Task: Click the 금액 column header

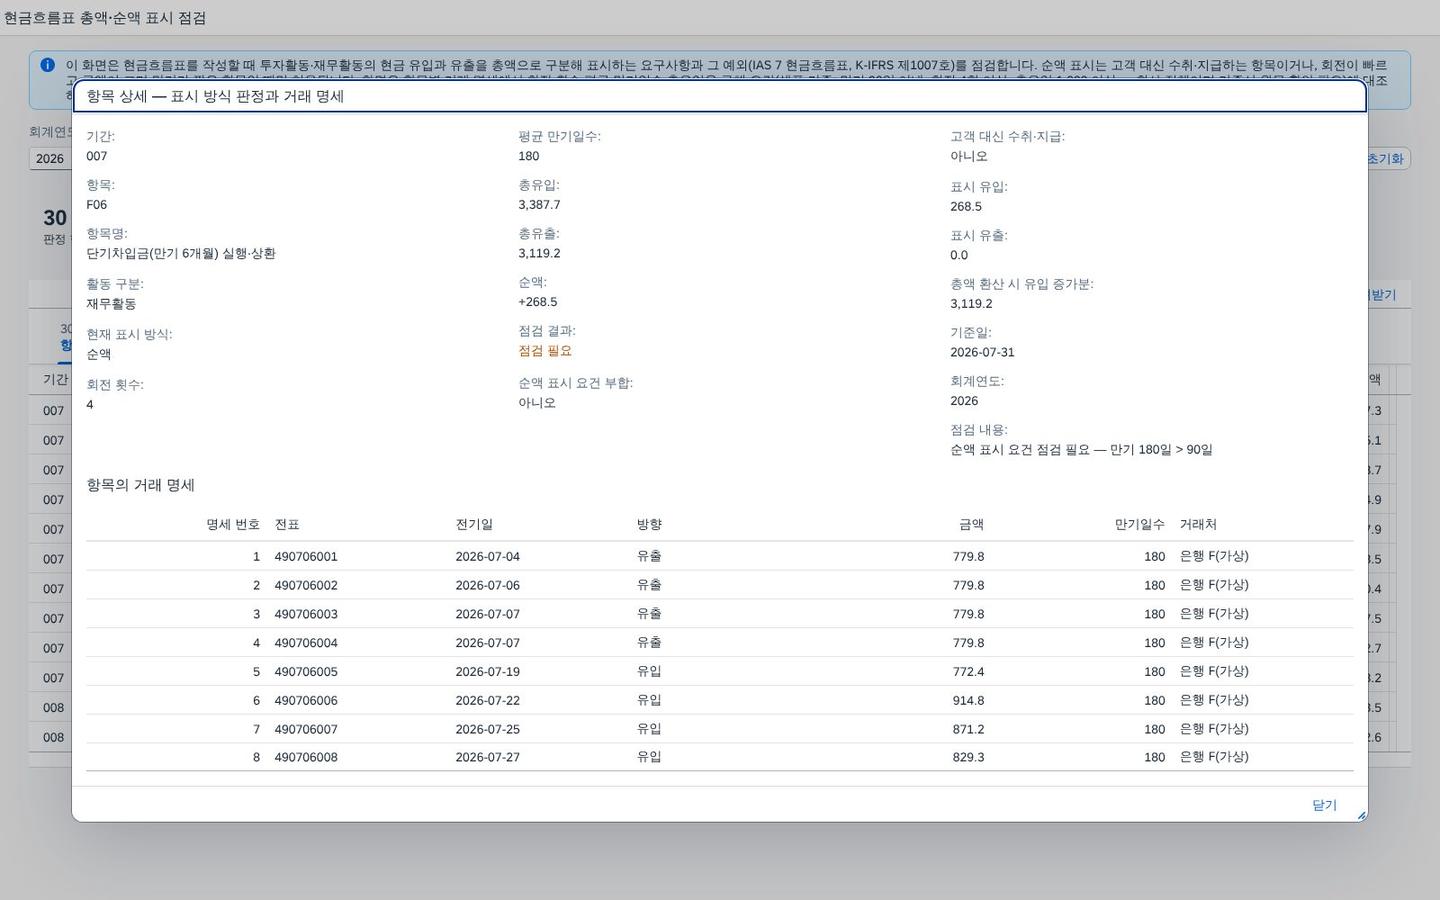Action: coord(971,525)
